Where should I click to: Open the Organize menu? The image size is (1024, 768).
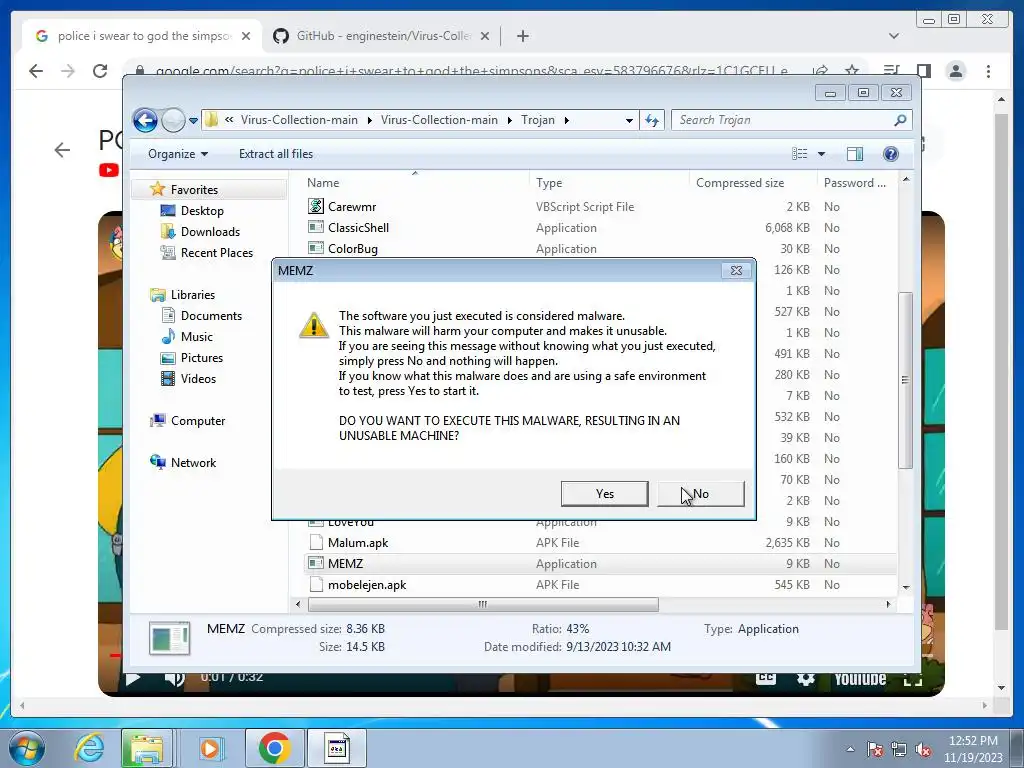[178, 154]
